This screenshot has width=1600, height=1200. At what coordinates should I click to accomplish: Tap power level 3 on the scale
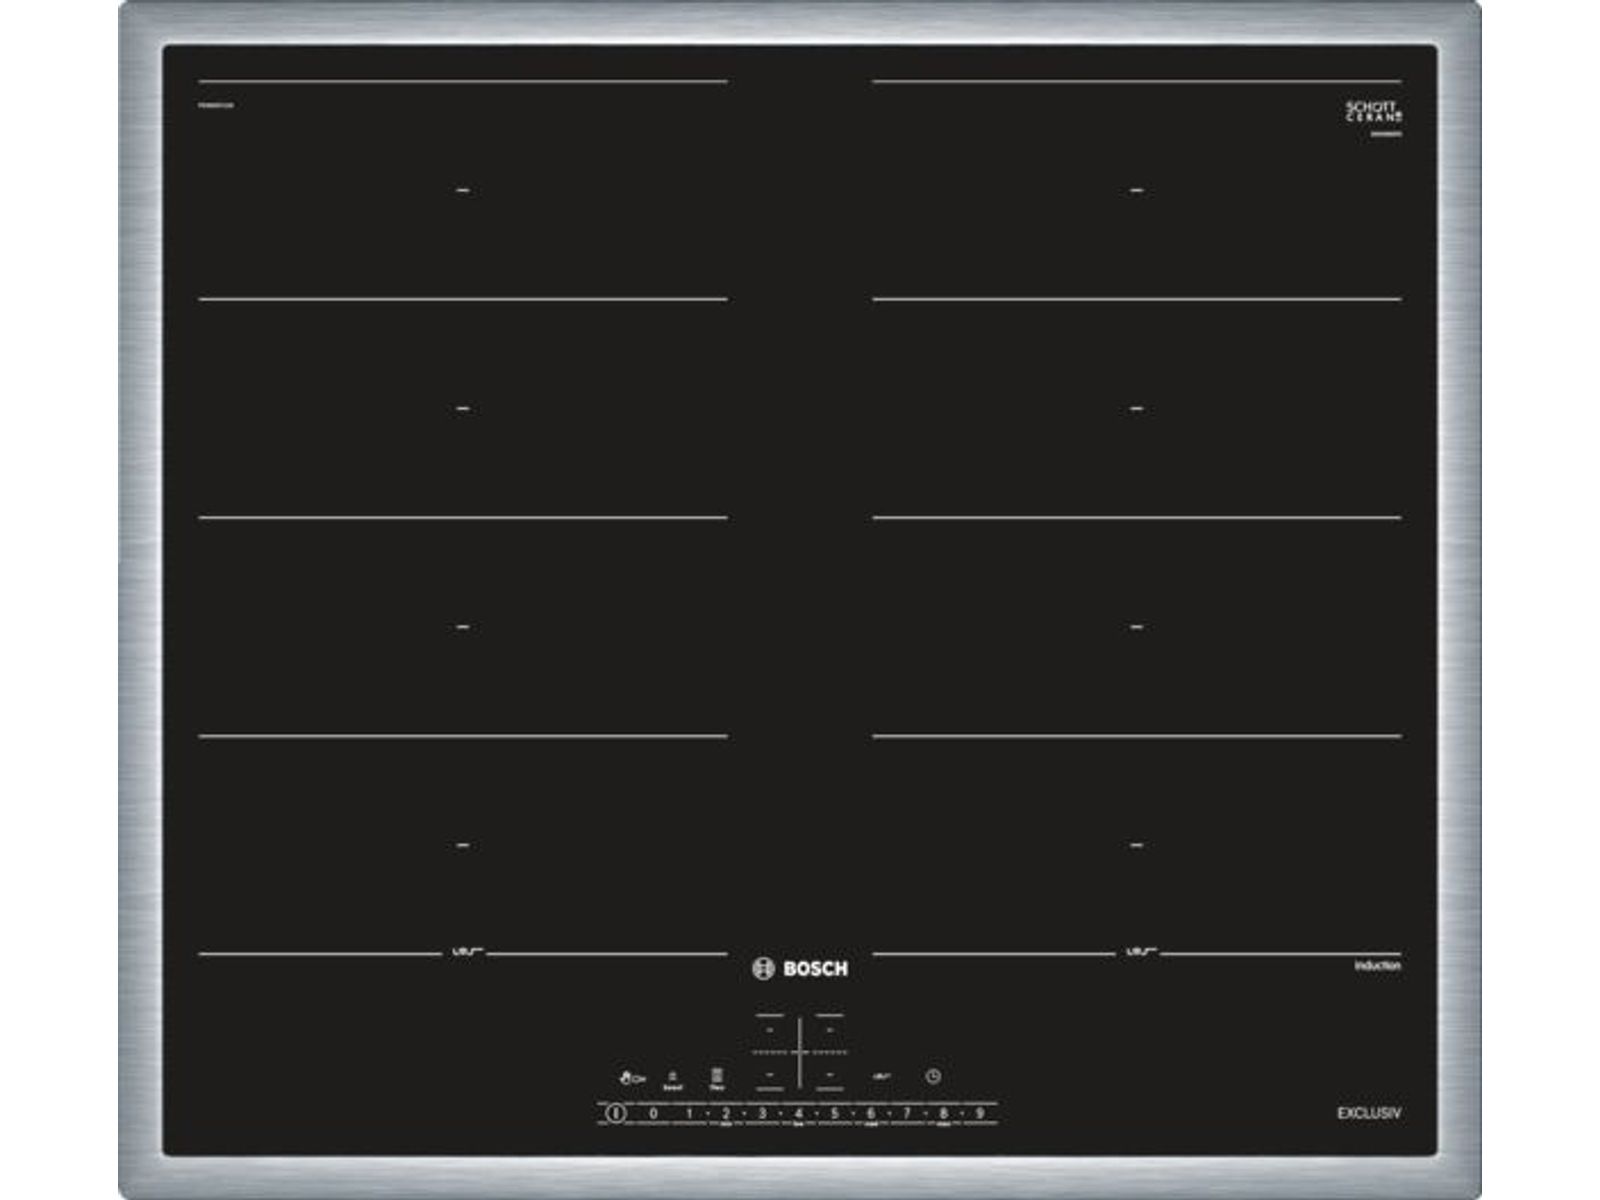762,1113
